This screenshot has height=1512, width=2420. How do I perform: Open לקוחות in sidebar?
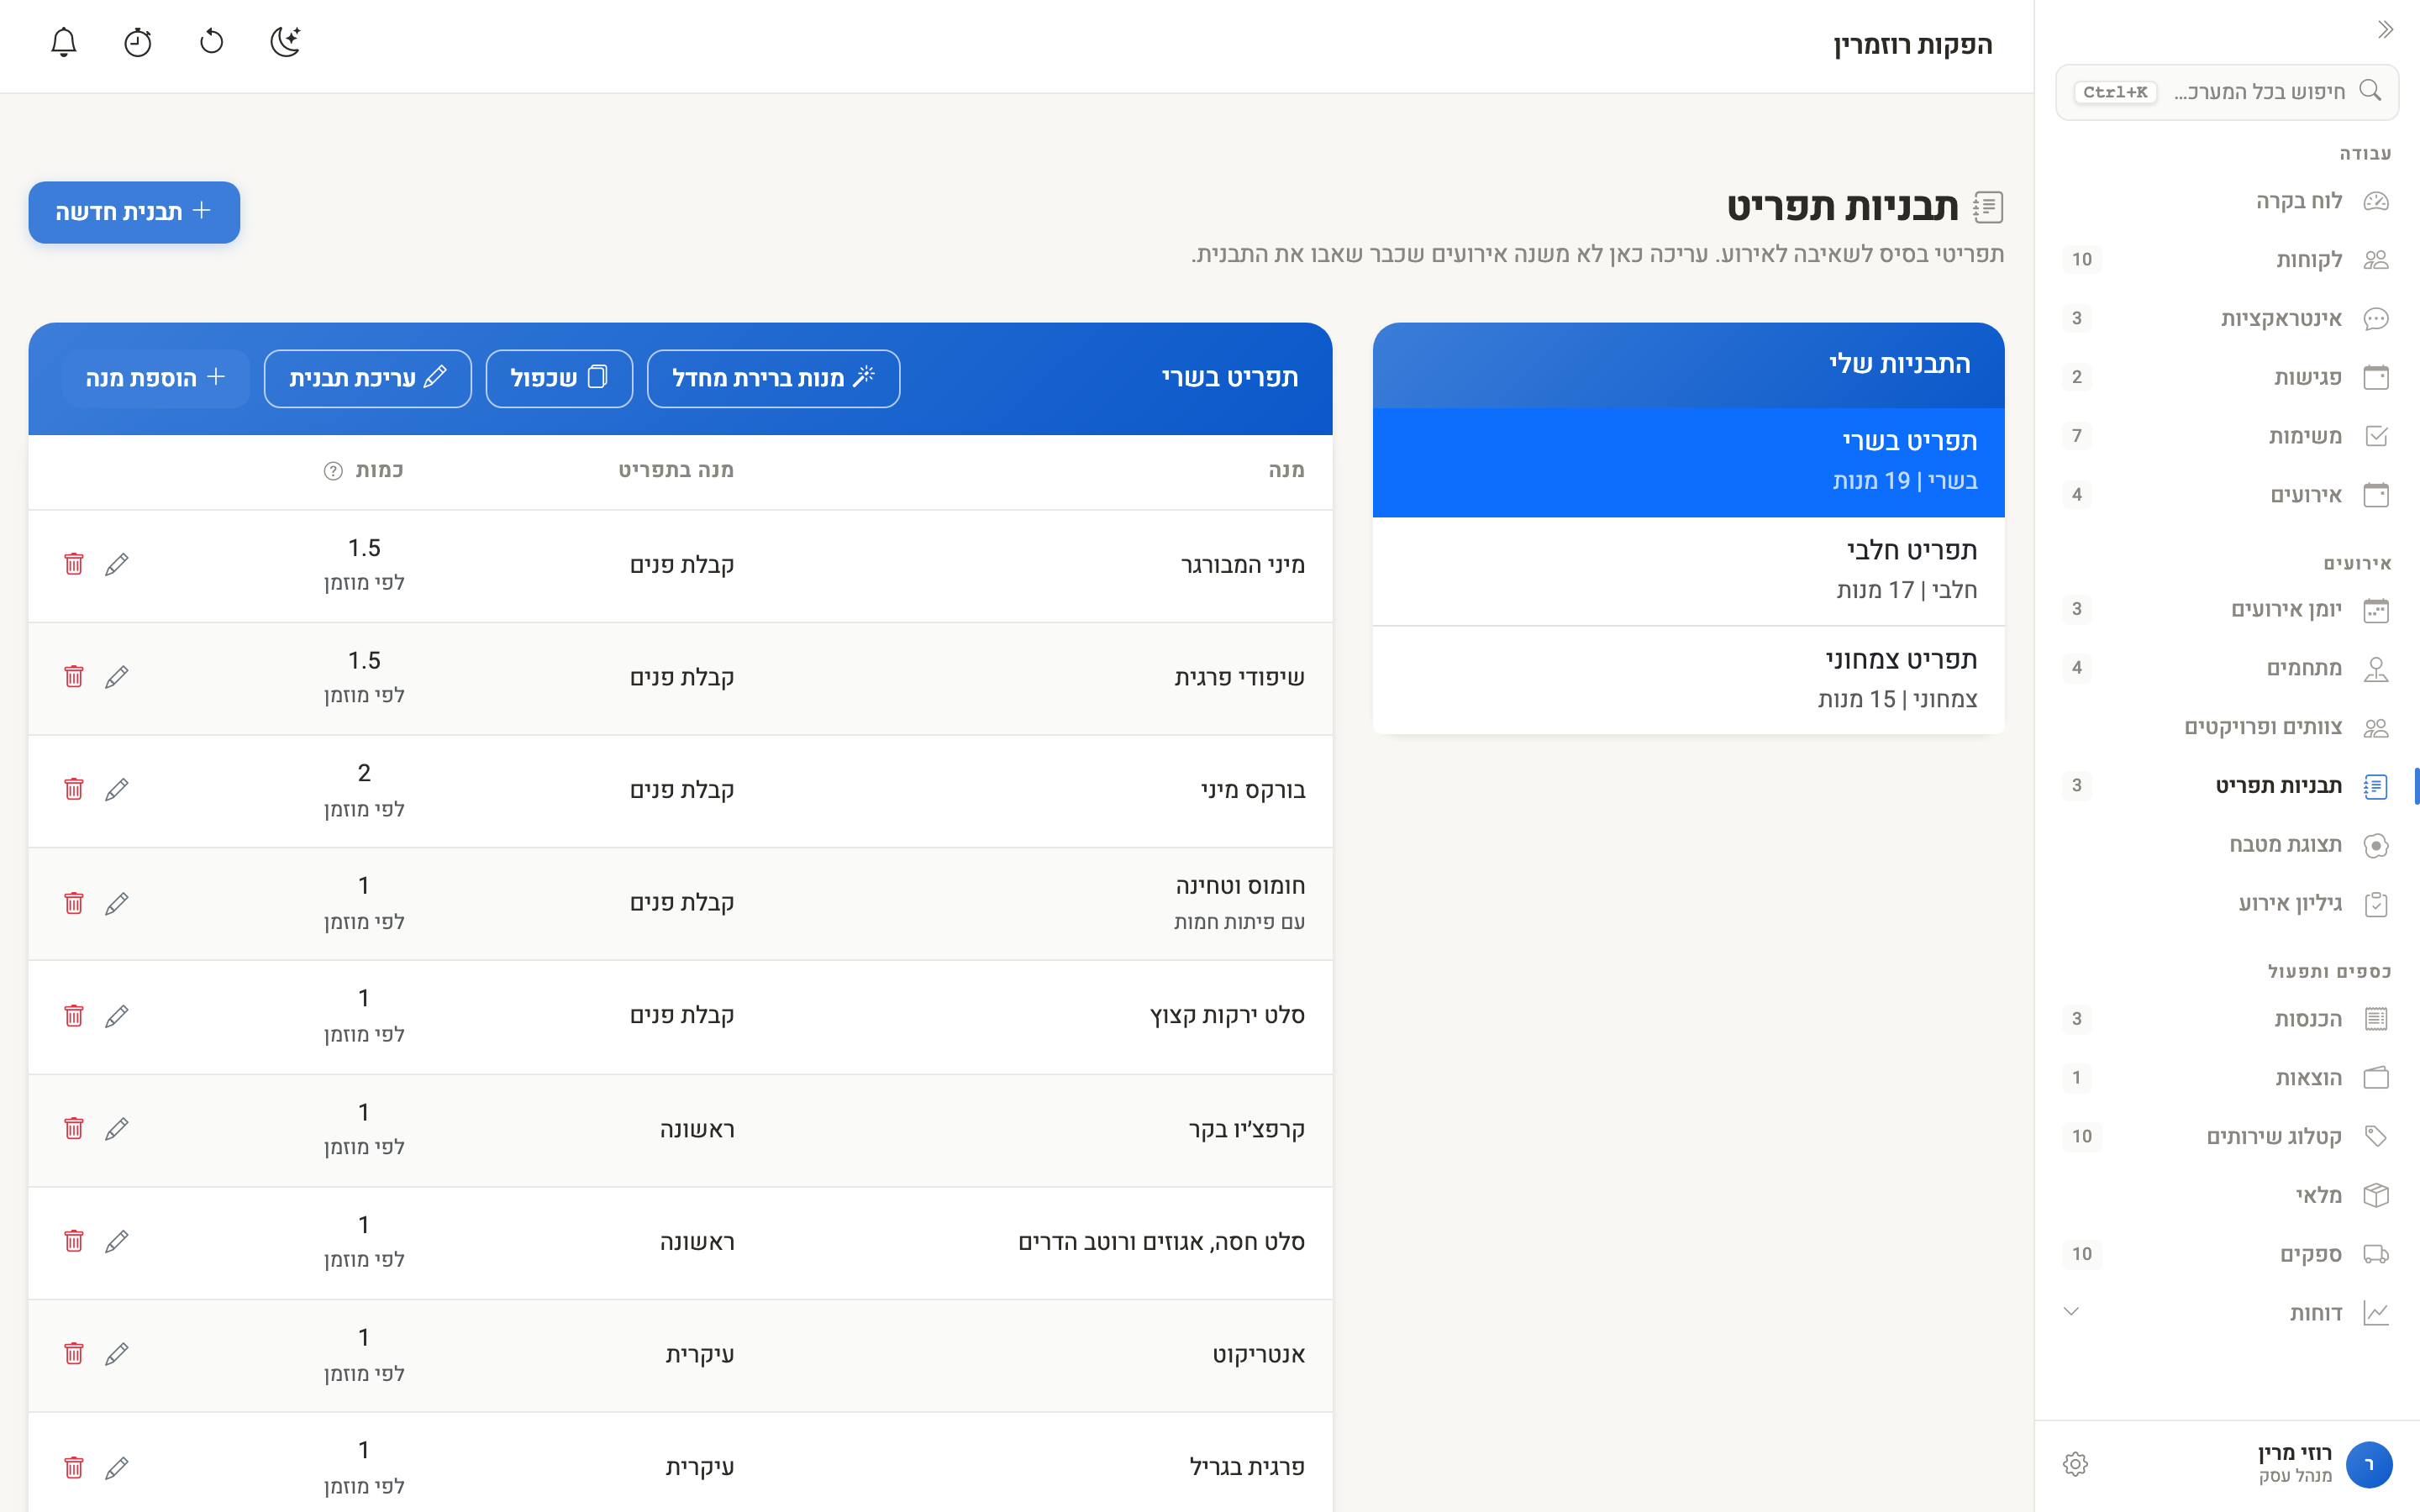click(x=2227, y=260)
